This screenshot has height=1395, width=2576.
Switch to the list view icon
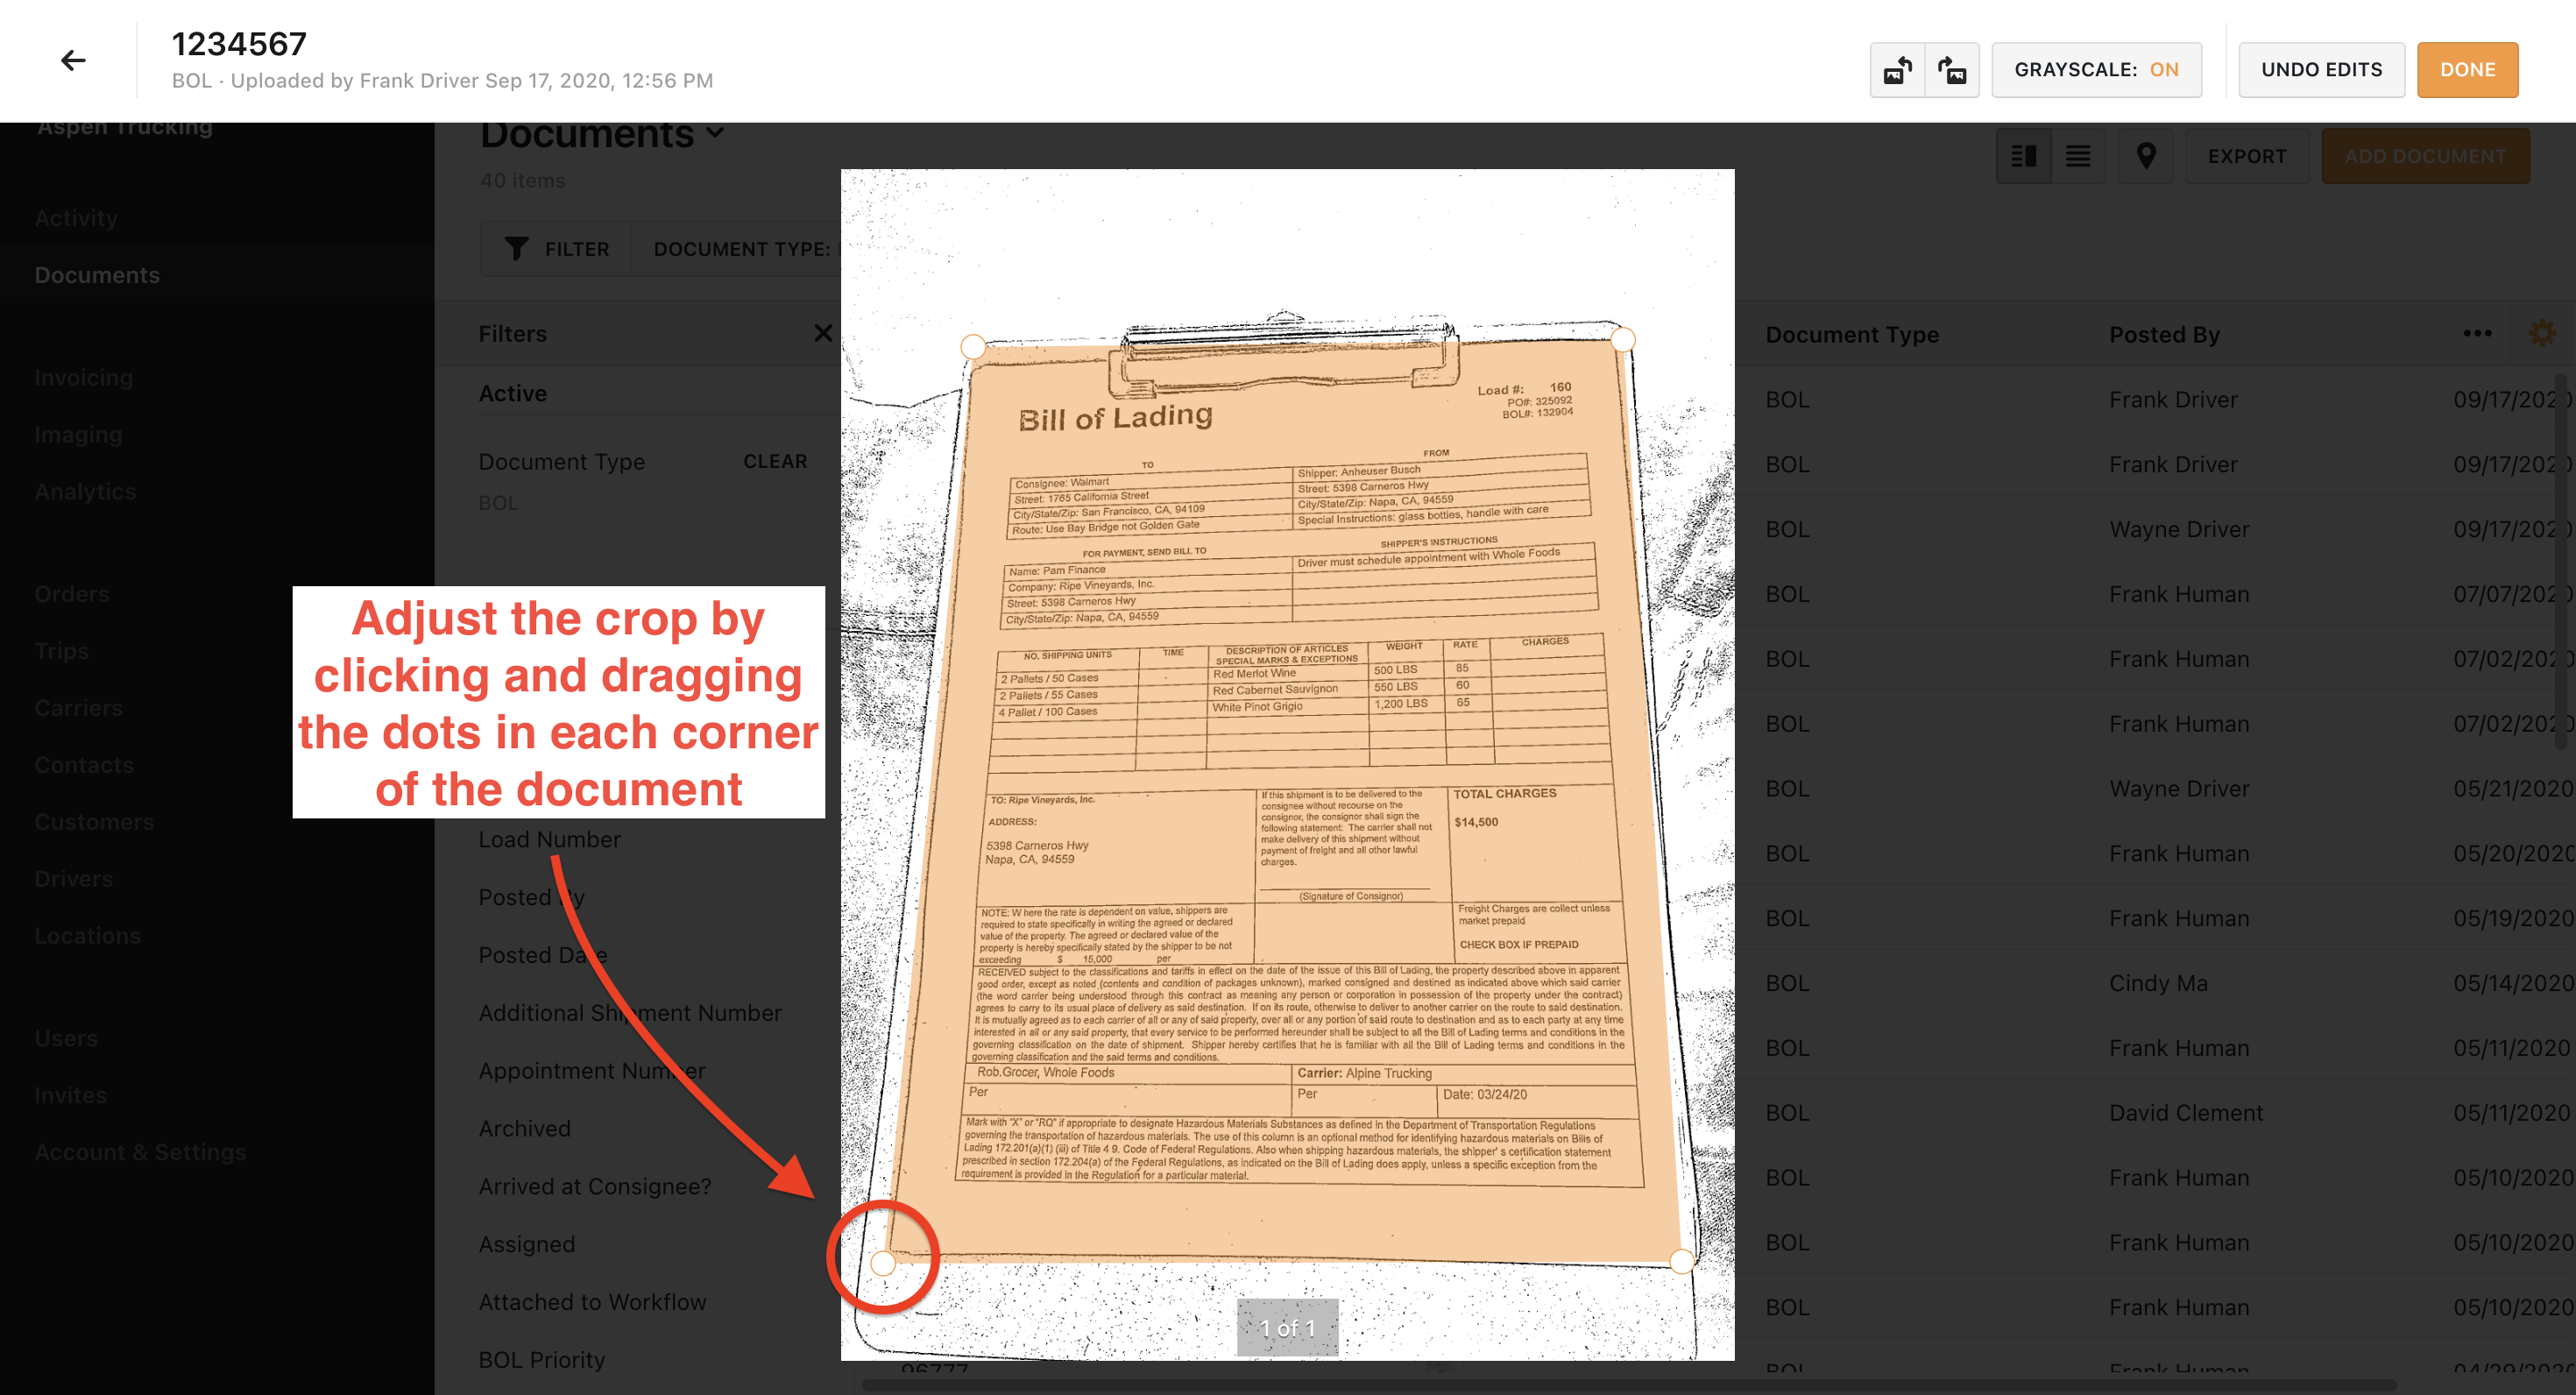[2078, 156]
